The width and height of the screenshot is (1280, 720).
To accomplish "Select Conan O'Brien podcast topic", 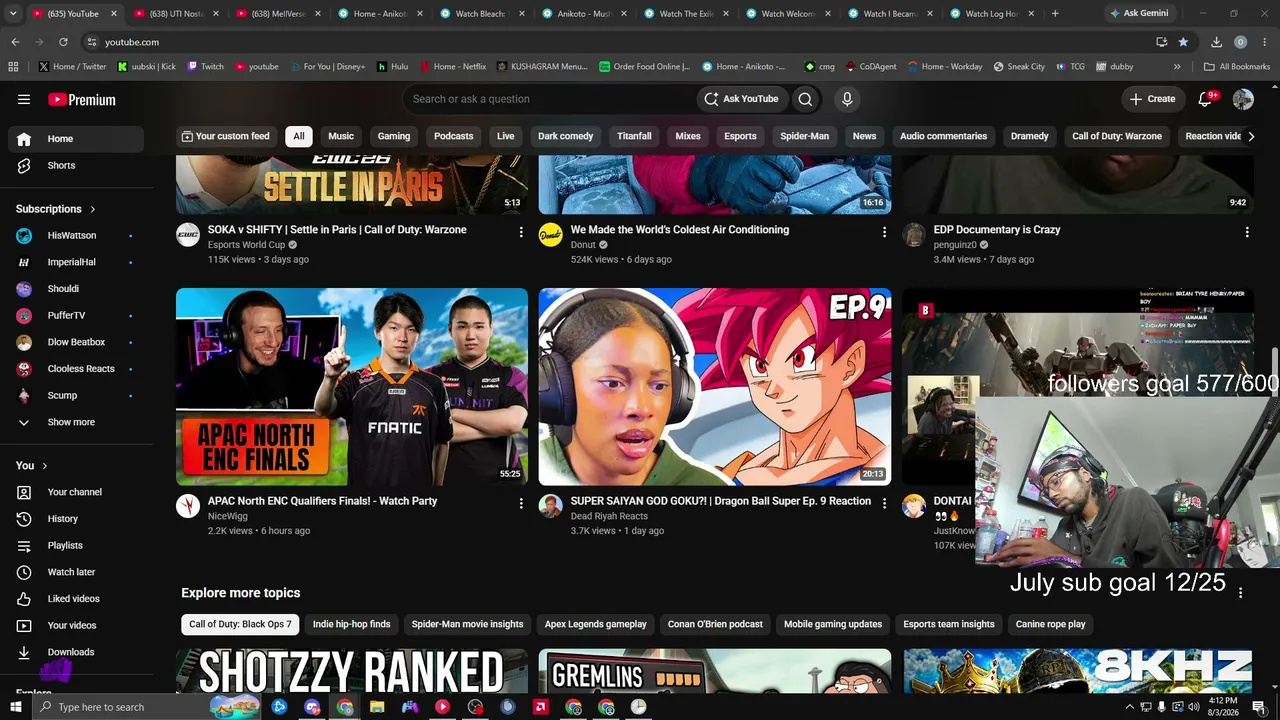I will point(715,624).
